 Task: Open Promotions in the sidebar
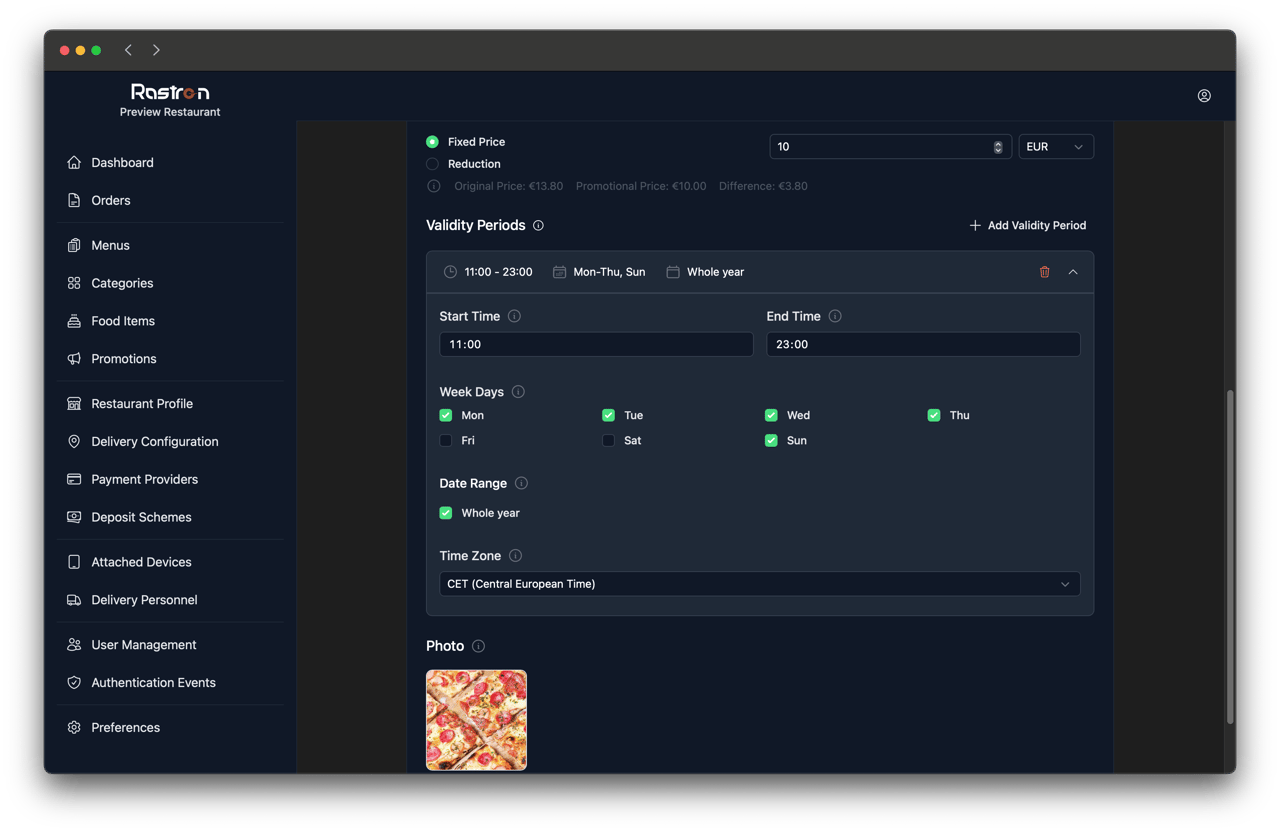pyautogui.click(x=123, y=359)
